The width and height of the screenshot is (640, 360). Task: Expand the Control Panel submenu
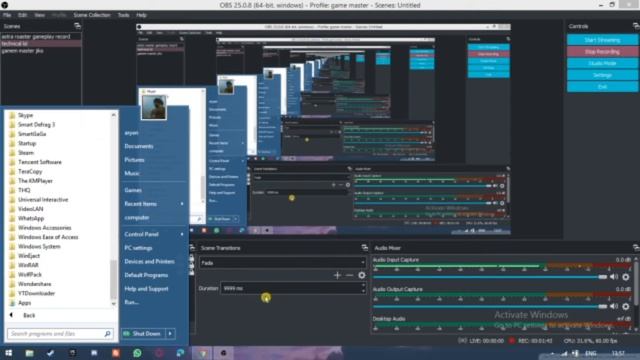182,234
